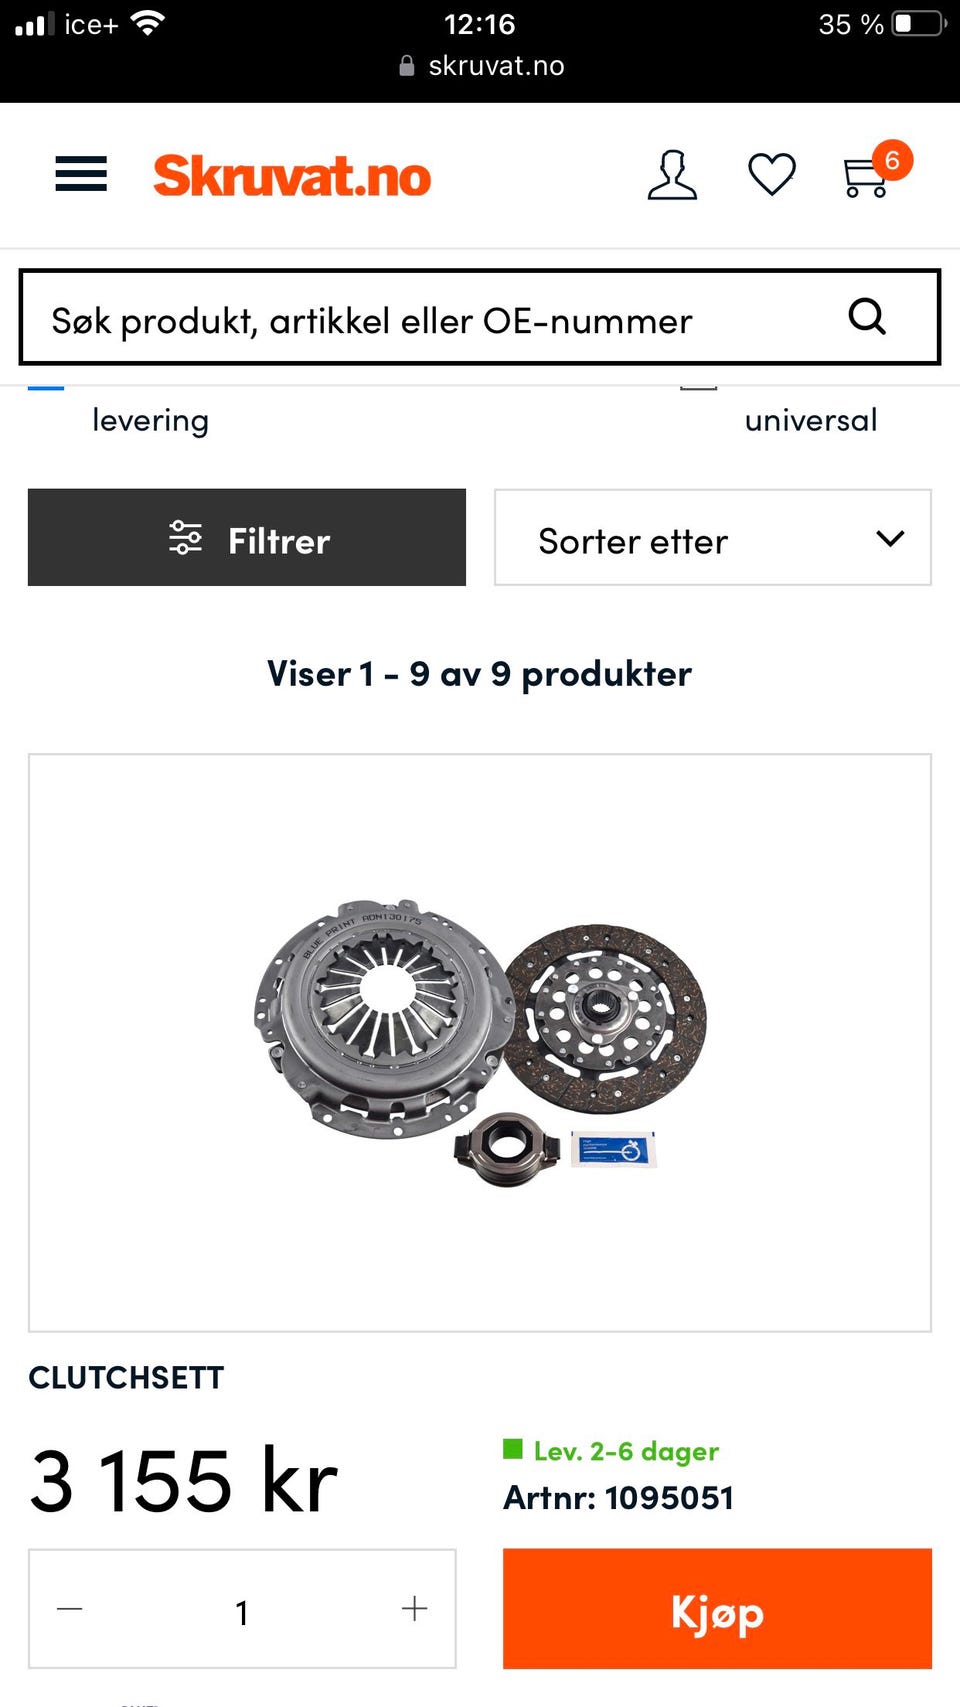Open the clutch kit product image

pos(480,1043)
